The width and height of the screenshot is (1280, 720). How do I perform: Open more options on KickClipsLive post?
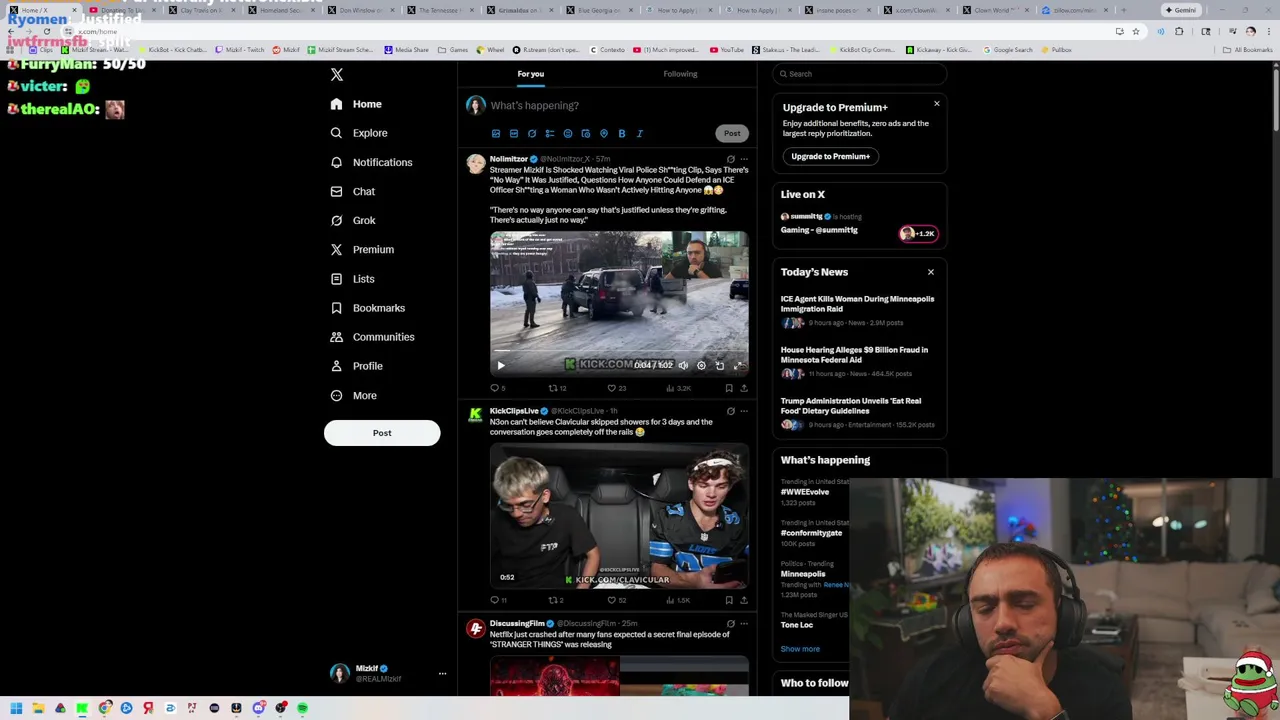pyautogui.click(x=743, y=411)
